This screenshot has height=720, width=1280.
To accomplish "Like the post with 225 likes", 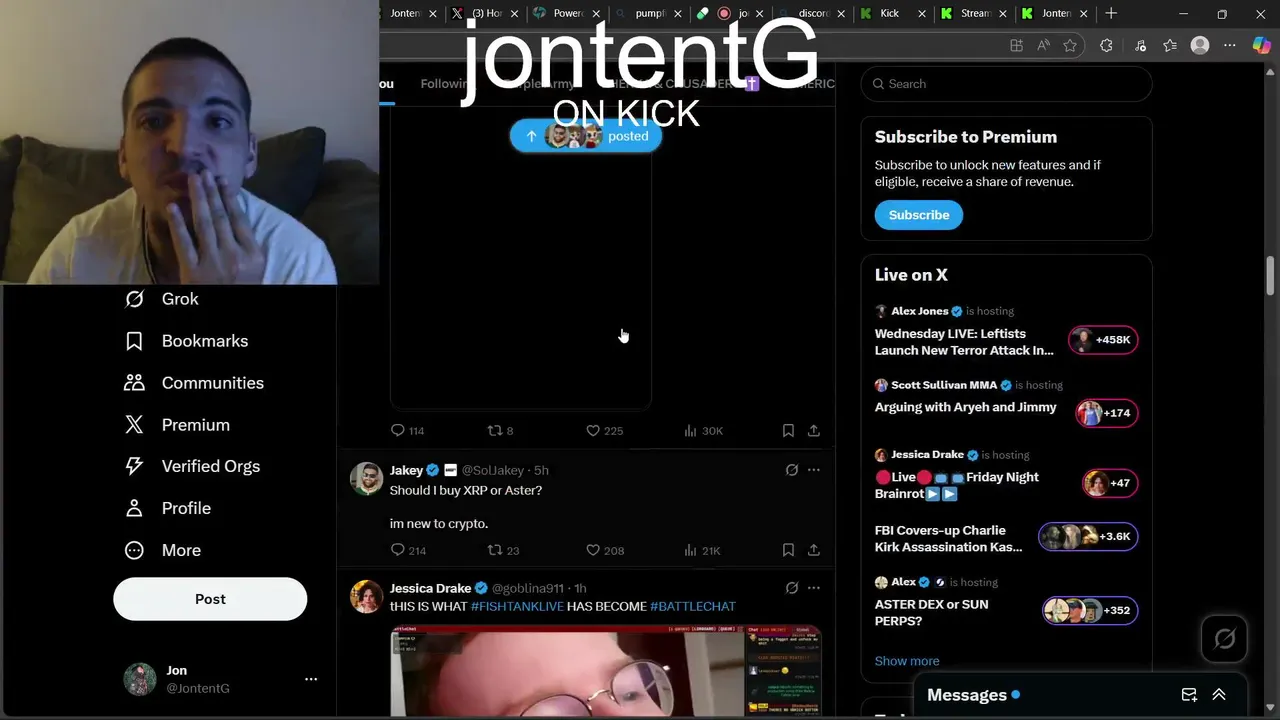I will 604,431.
